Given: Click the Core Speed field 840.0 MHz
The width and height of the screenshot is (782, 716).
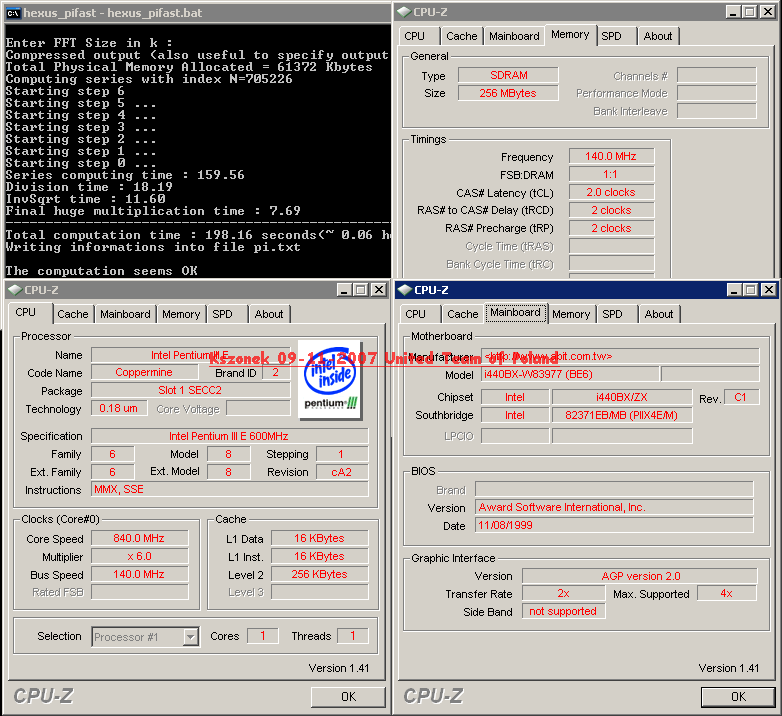Looking at the screenshot, I should click(x=140, y=538).
